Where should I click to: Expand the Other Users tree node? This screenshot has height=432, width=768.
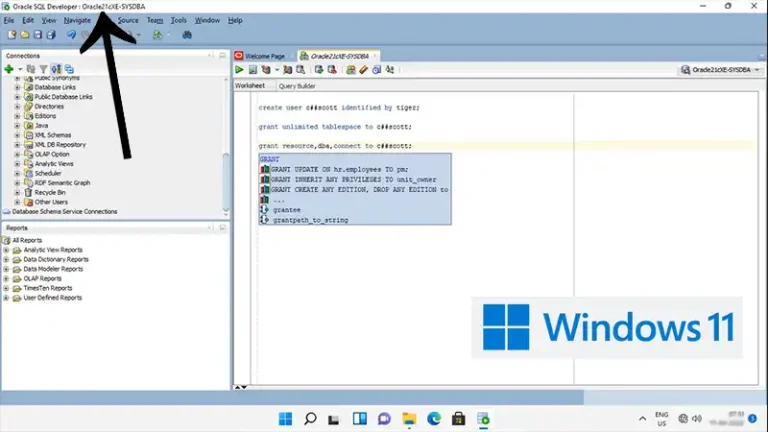pyautogui.click(x=17, y=202)
